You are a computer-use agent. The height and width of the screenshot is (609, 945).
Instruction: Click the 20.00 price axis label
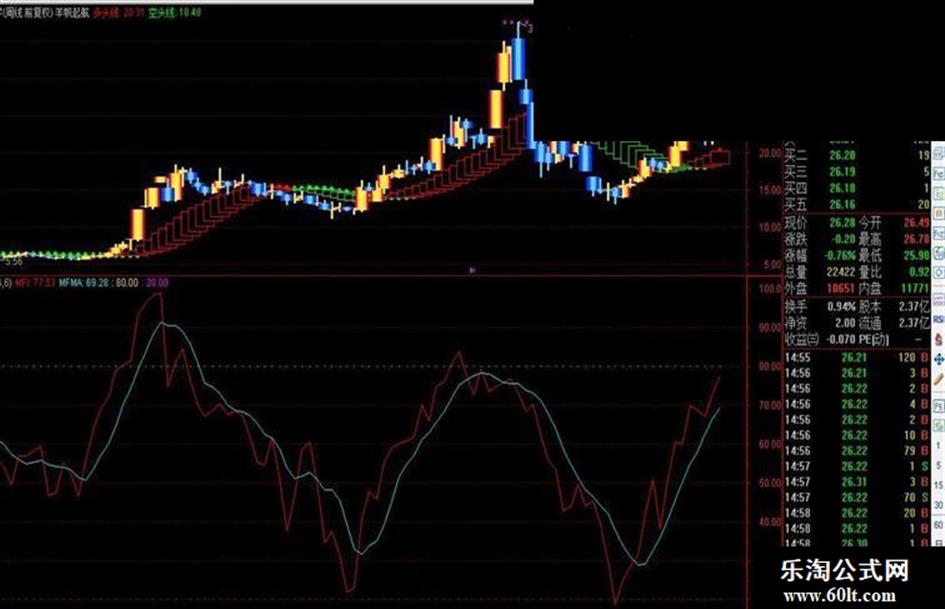pyautogui.click(x=770, y=153)
